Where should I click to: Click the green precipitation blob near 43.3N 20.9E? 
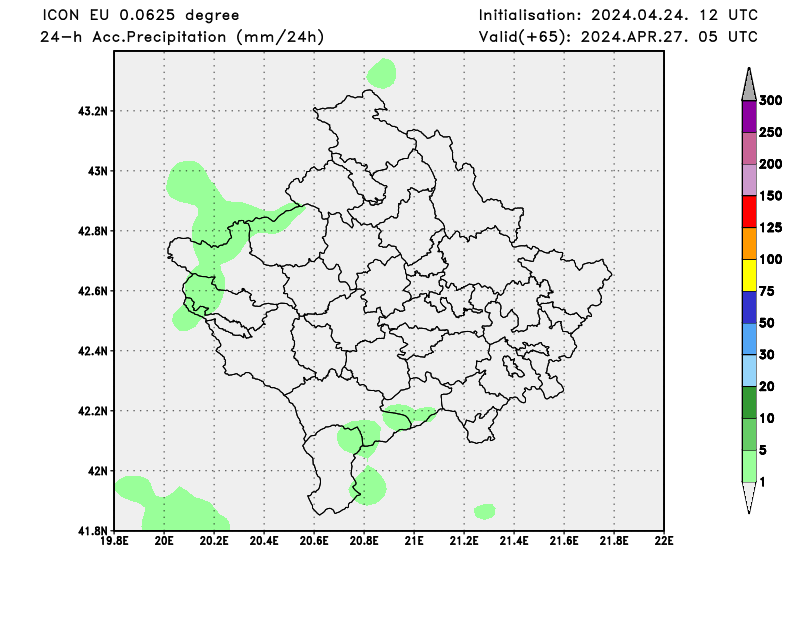point(382,73)
